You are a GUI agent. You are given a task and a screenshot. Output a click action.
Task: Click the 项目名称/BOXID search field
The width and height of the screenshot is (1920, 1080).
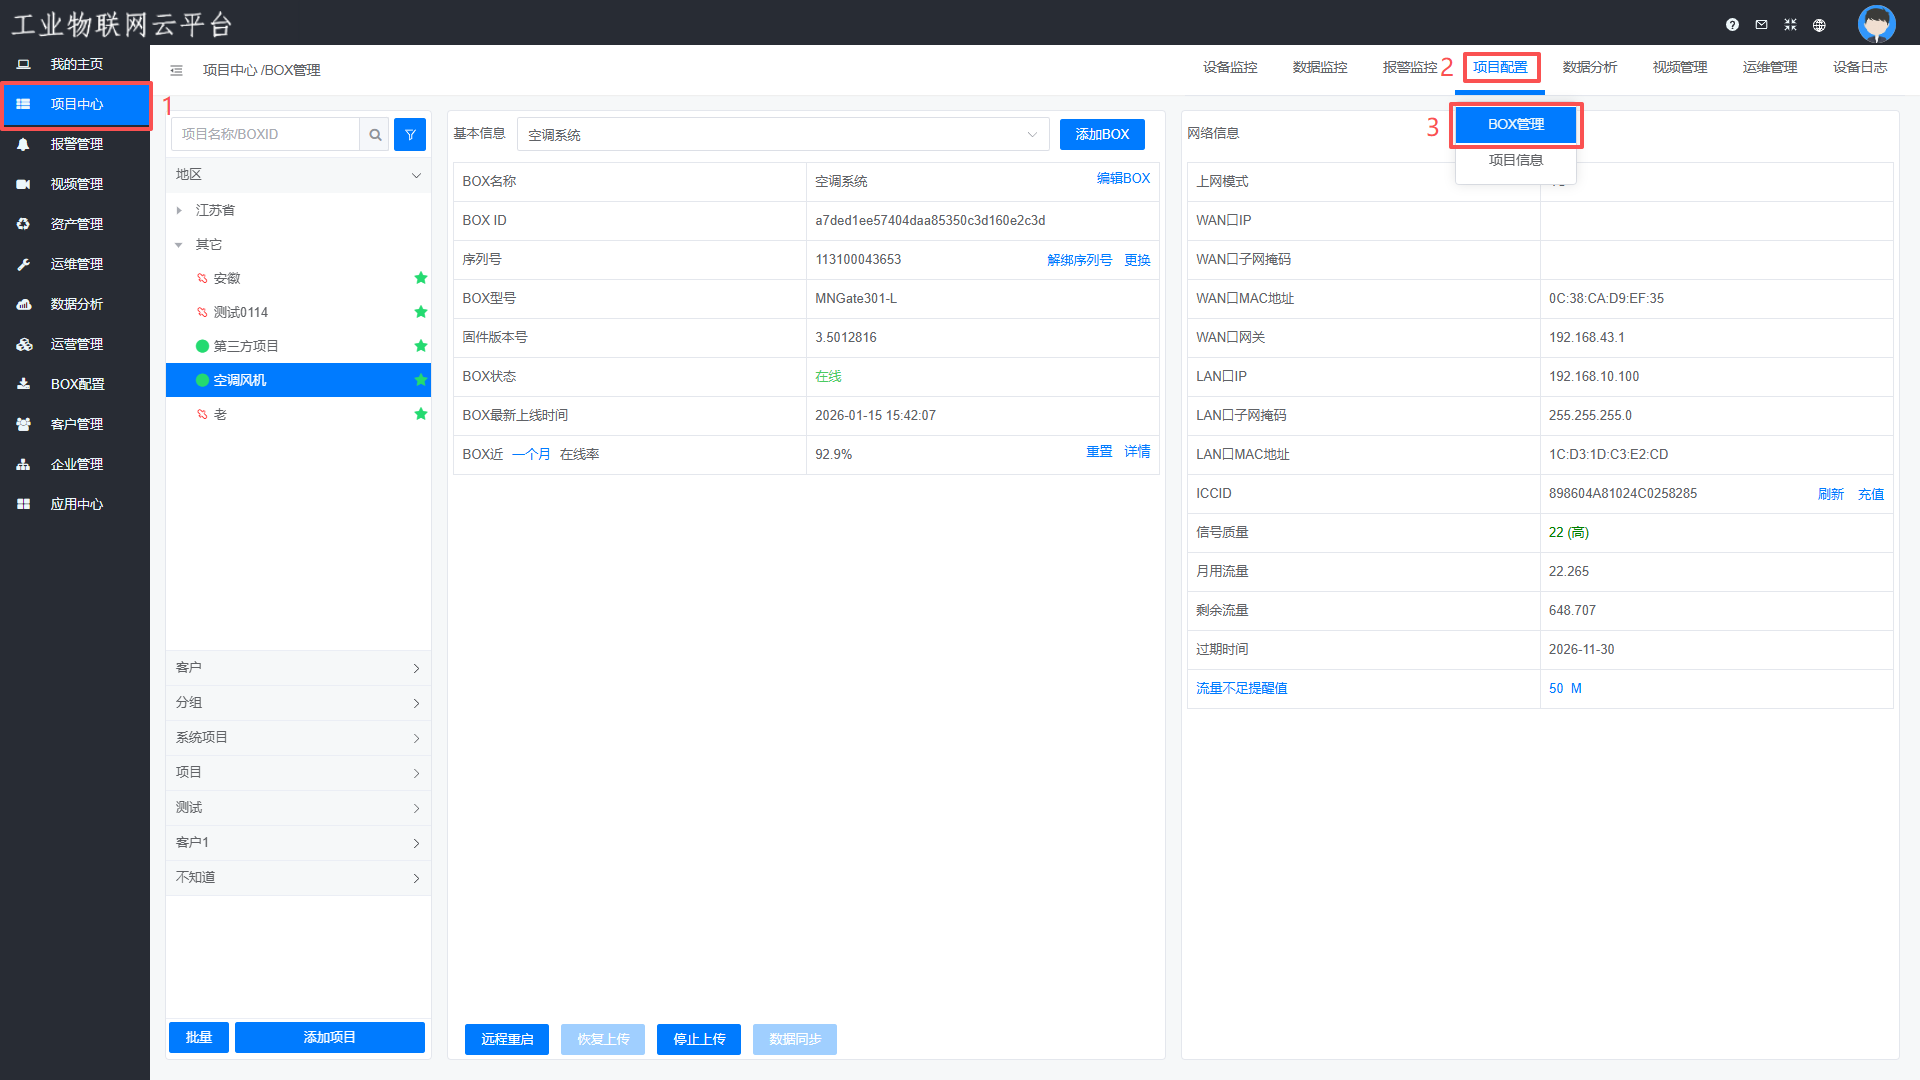pos(266,134)
